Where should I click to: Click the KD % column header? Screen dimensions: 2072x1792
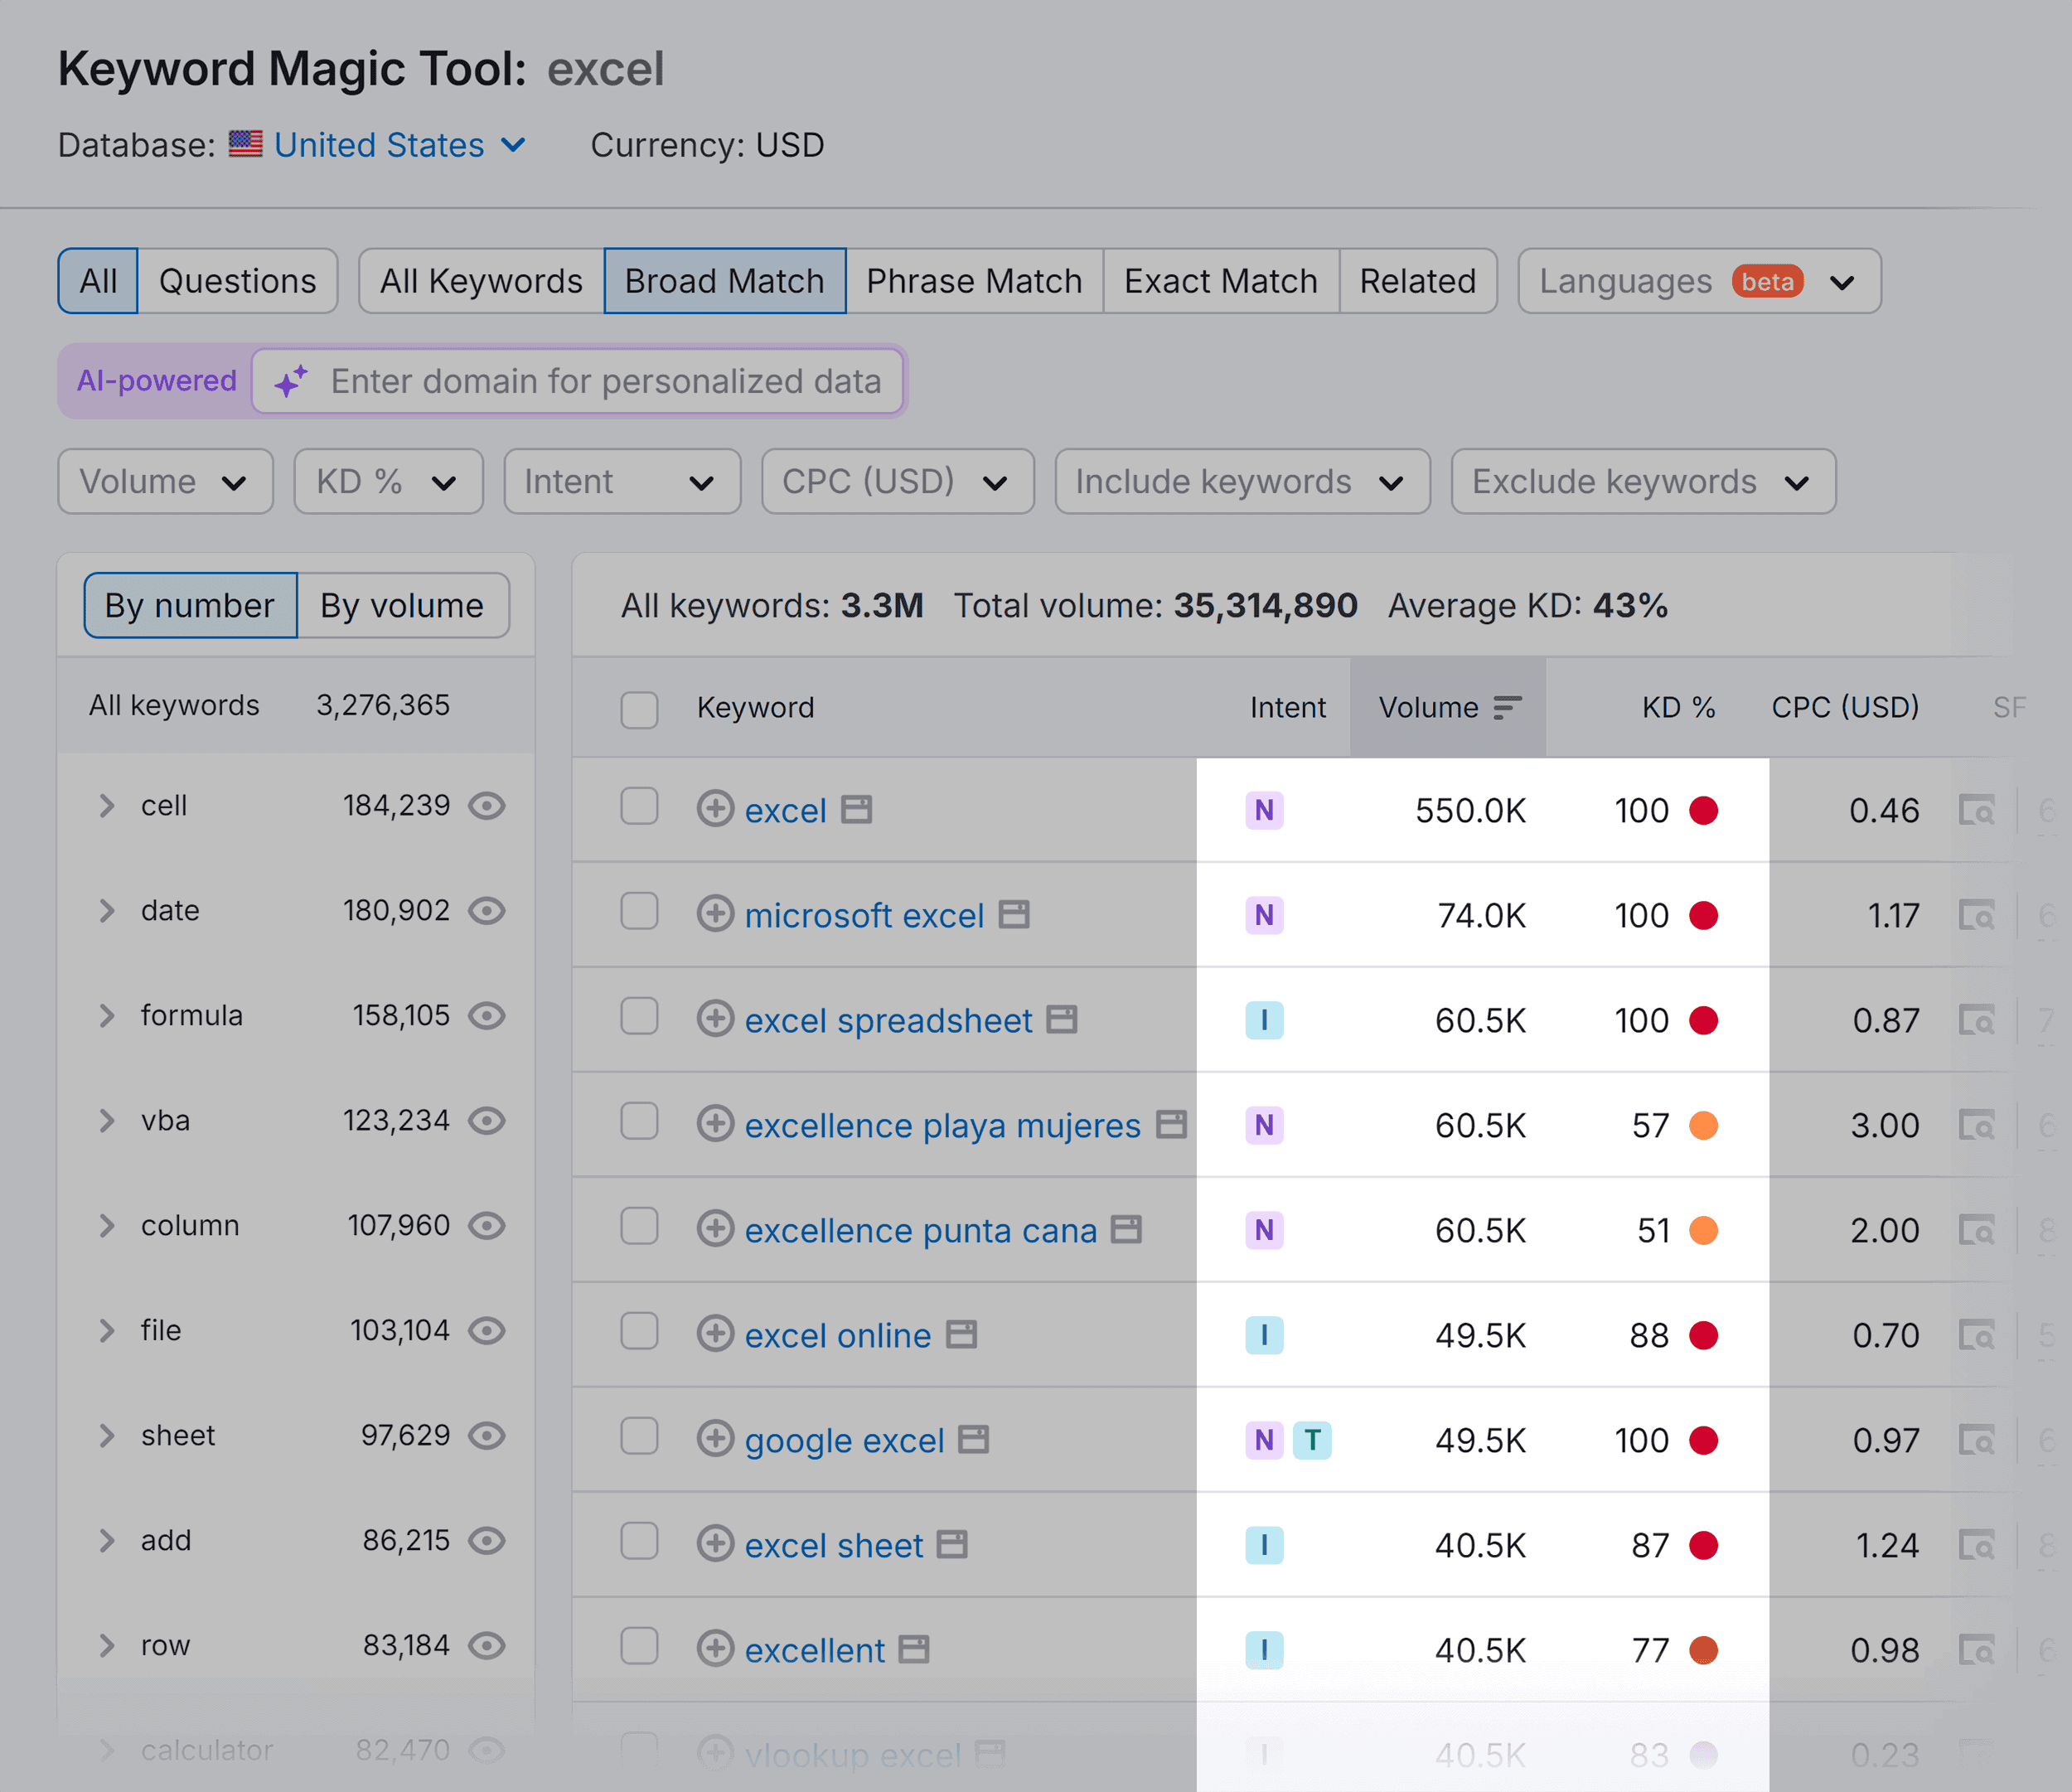tap(1678, 707)
